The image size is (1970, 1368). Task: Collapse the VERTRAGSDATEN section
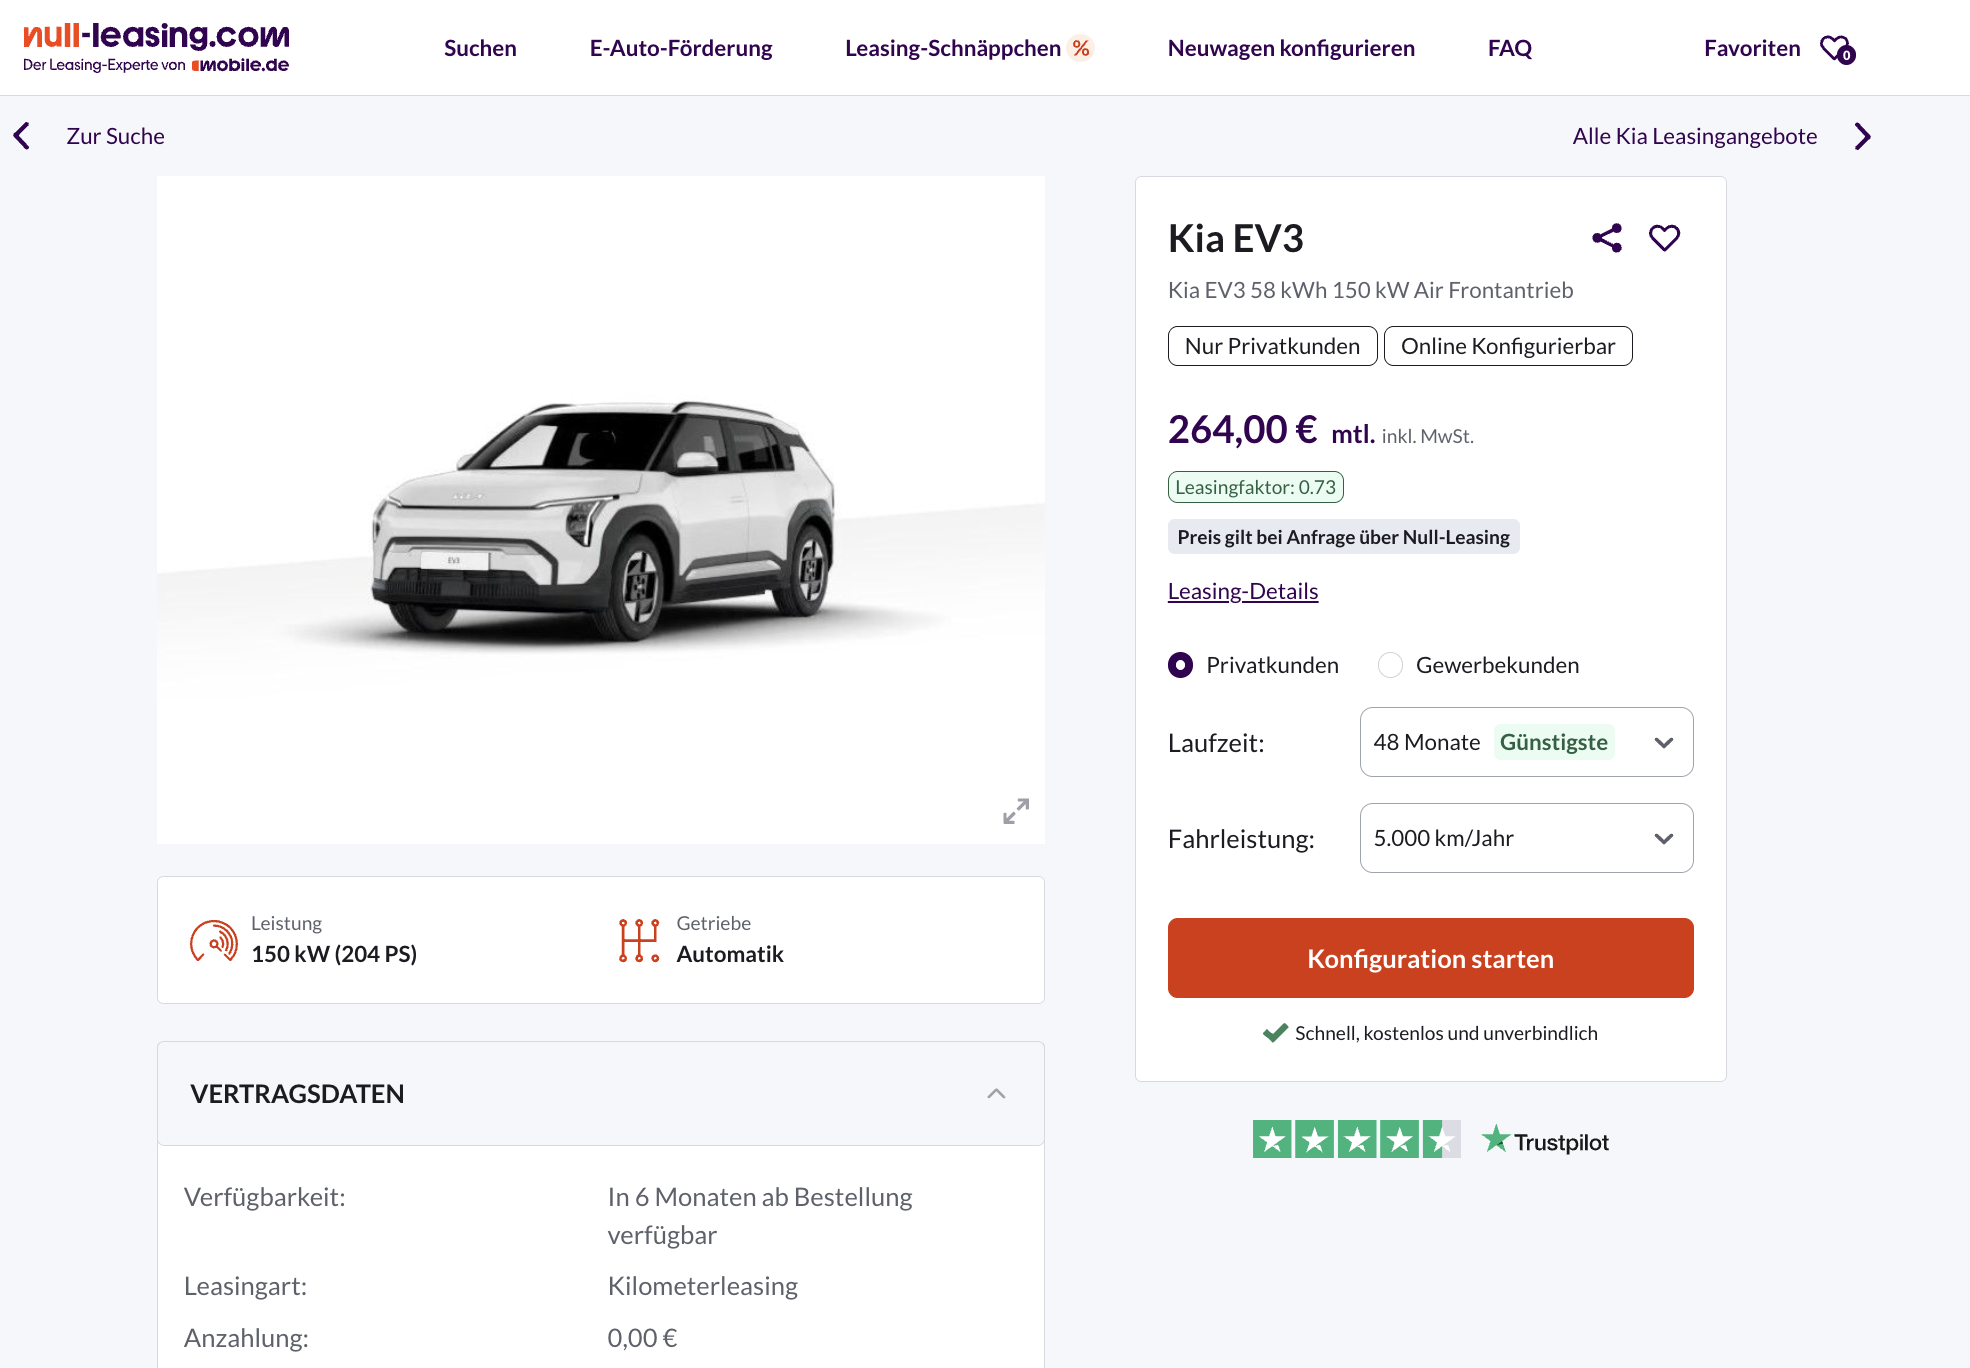[x=996, y=1094]
